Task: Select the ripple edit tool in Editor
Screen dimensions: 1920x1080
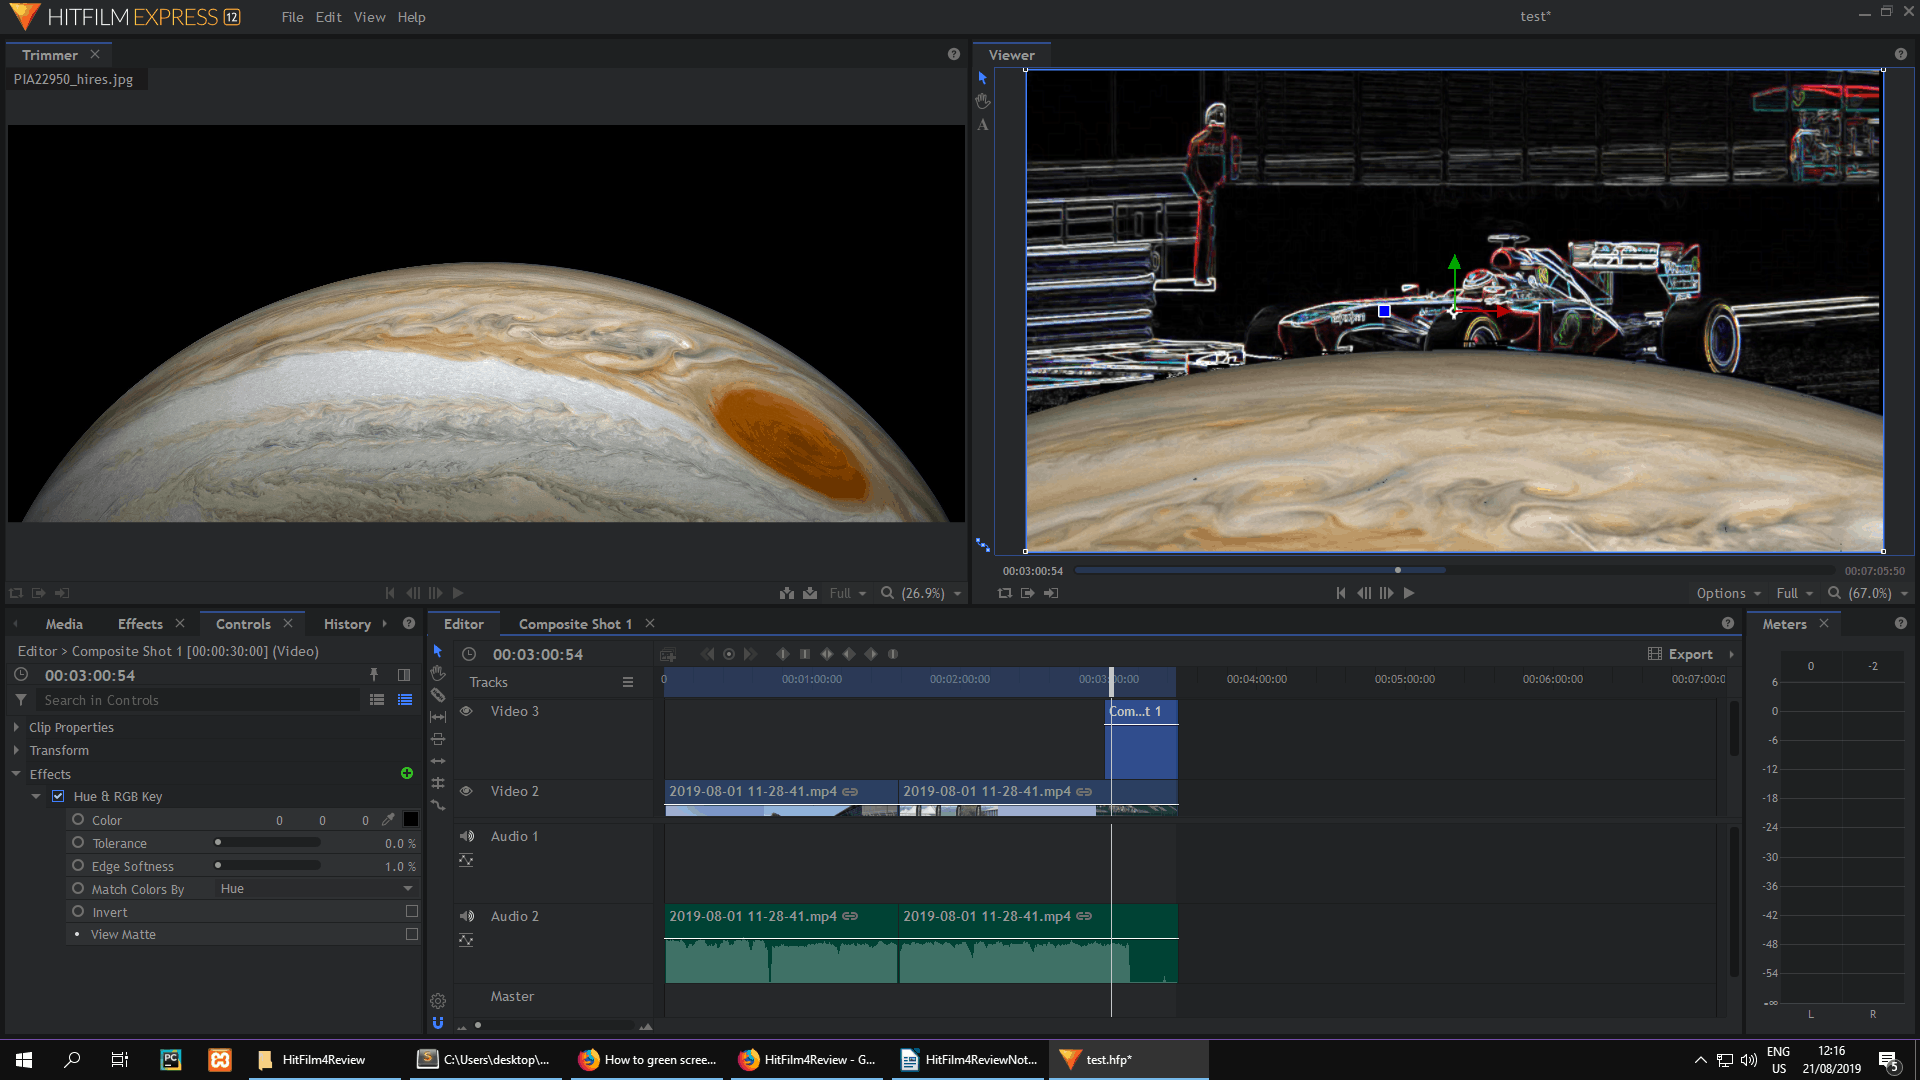Action: point(438,761)
